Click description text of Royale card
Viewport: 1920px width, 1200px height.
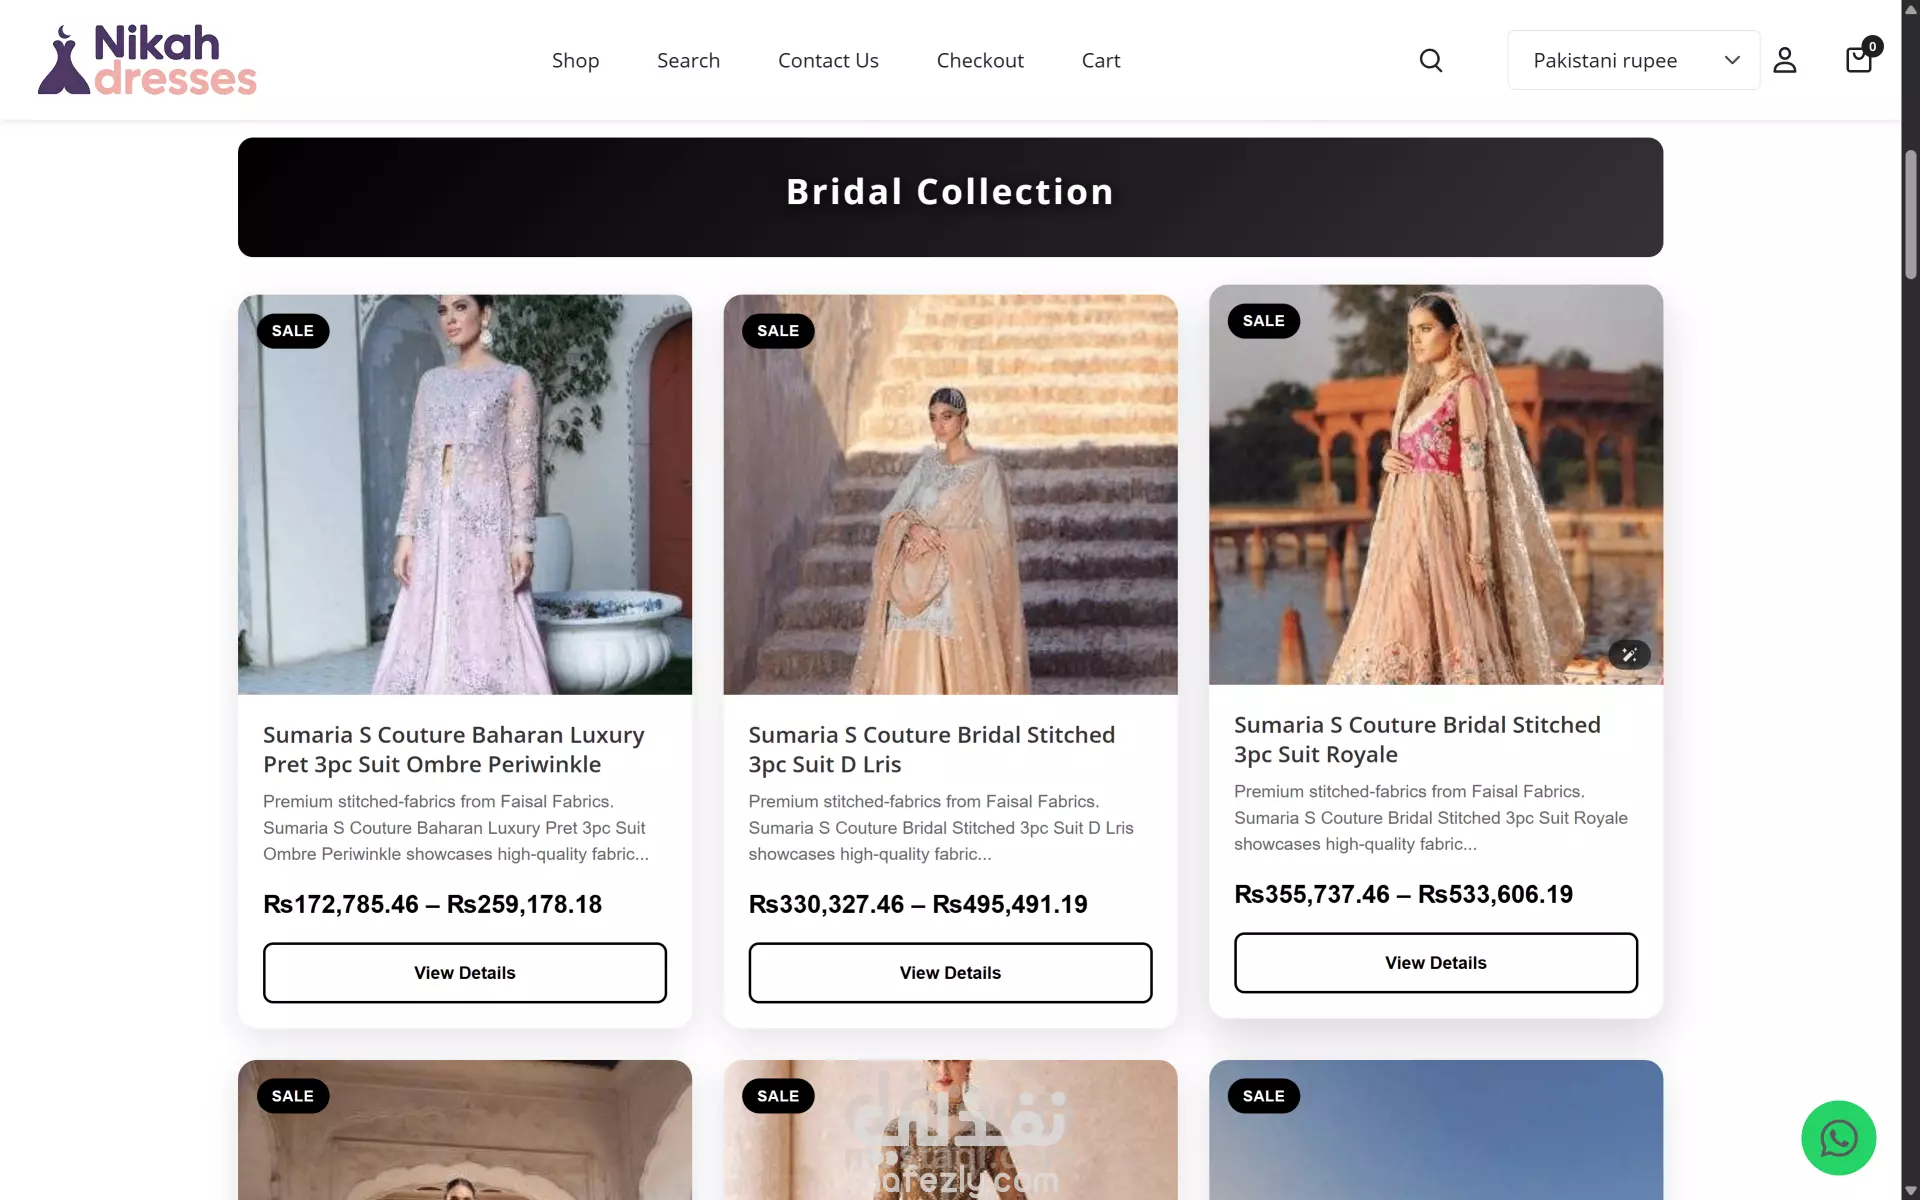click(1431, 818)
